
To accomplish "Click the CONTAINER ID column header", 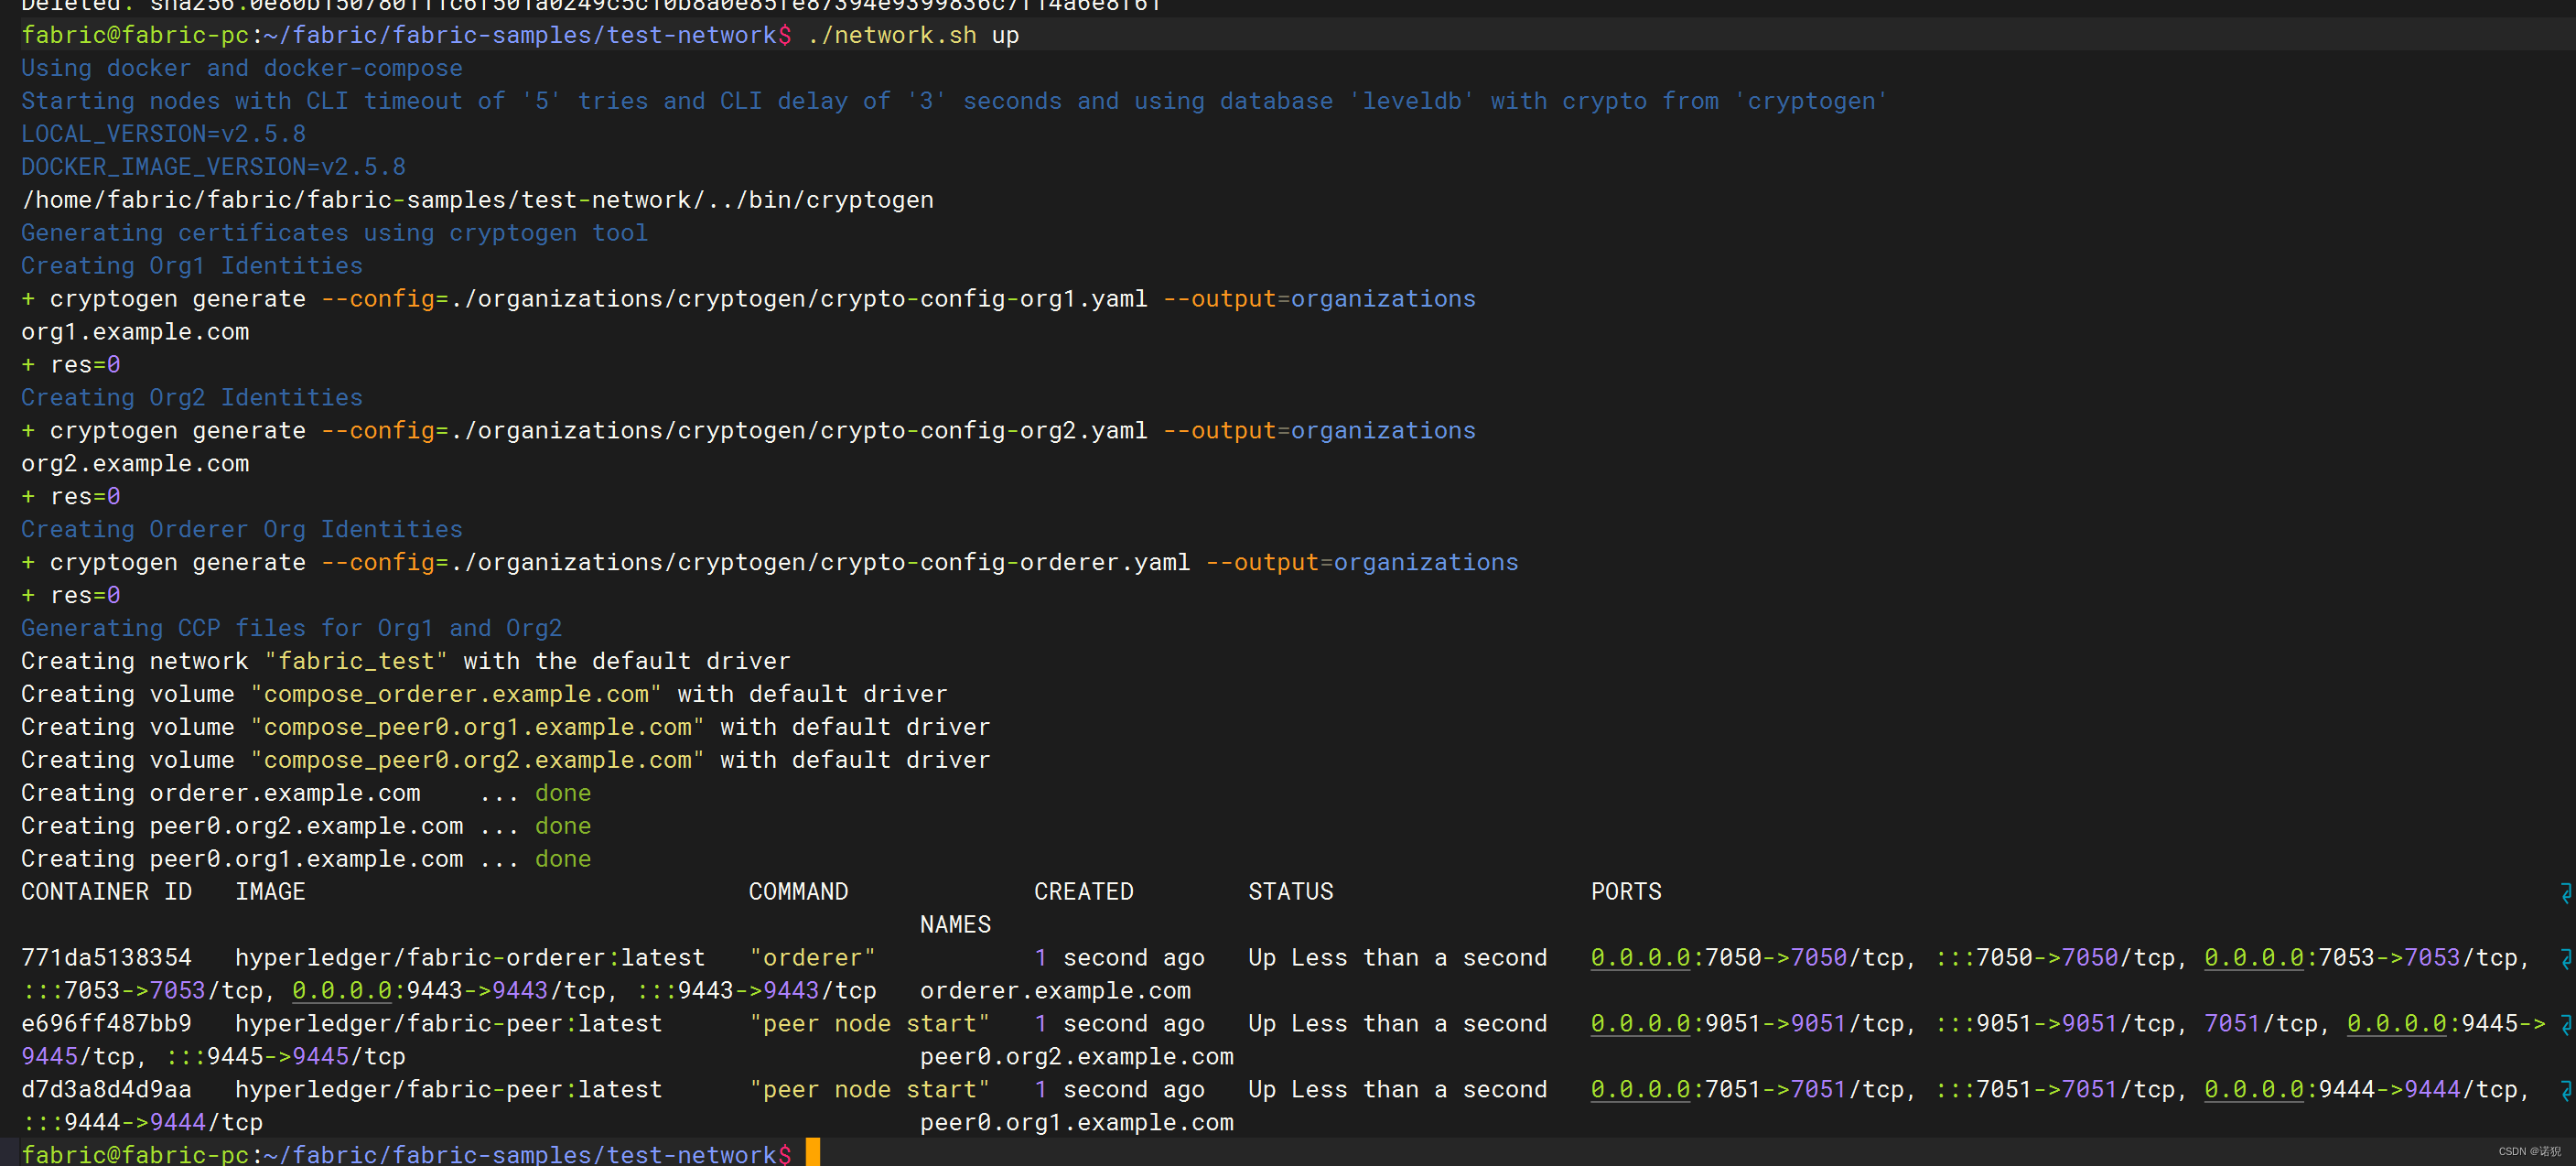I will point(106,892).
